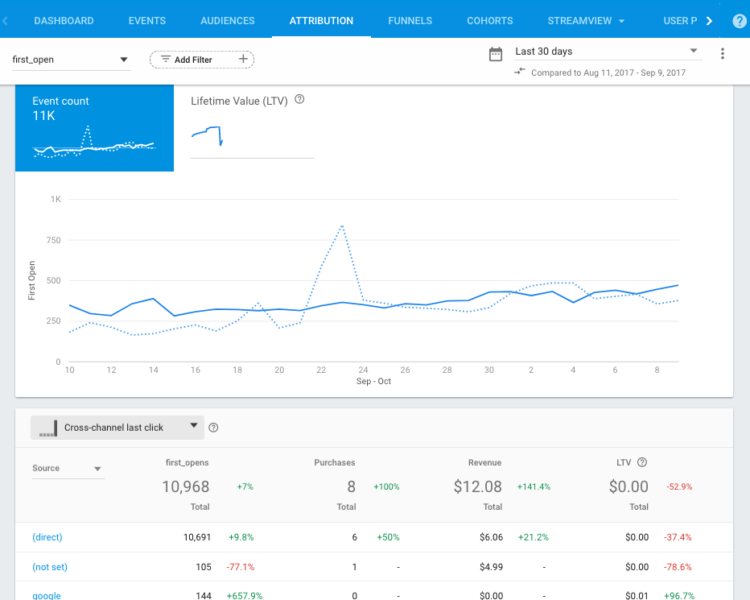Switch to the Events tab

coord(147,21)
